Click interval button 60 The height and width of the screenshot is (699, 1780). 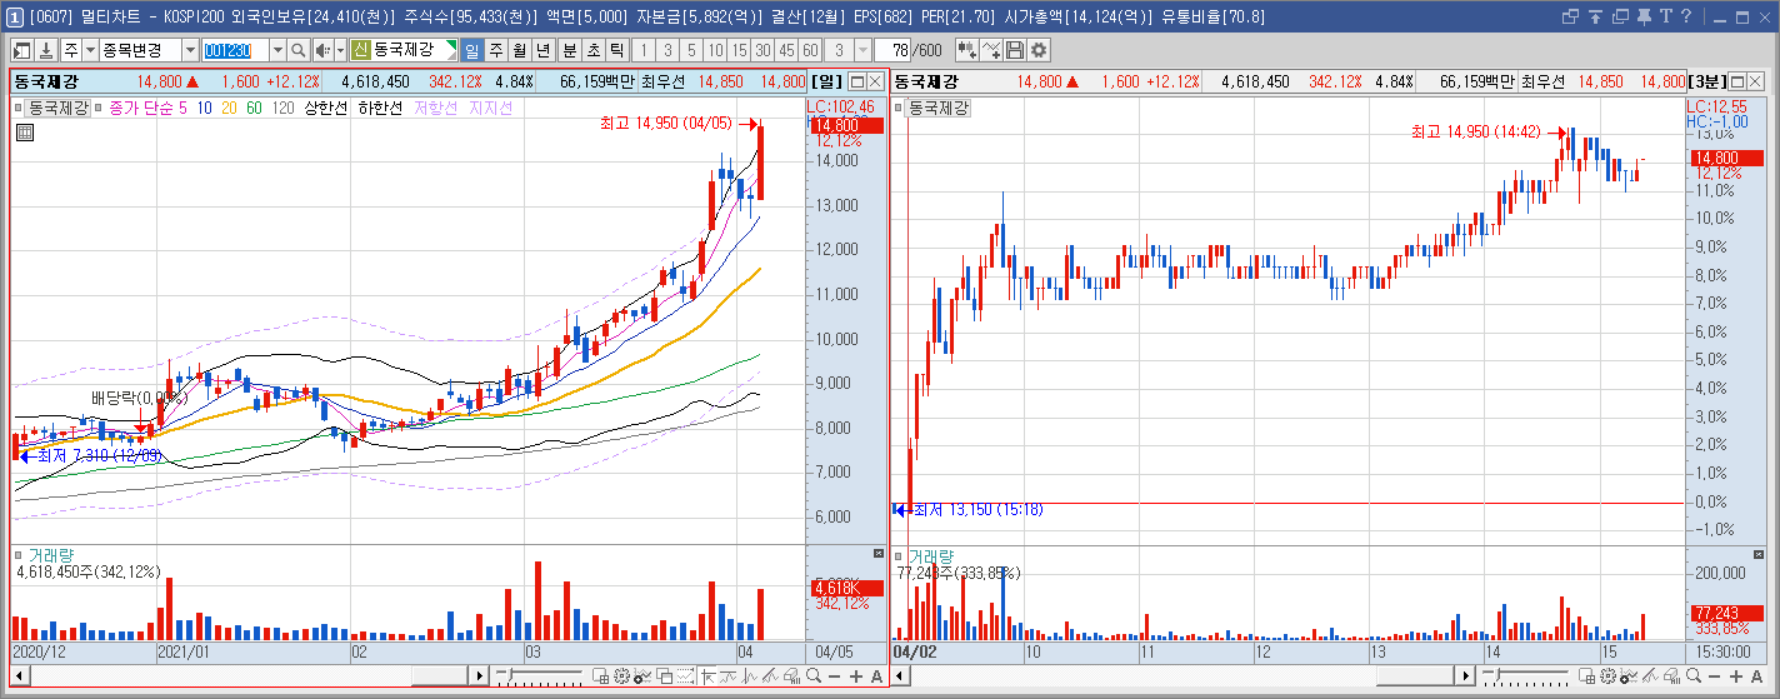pyautogui.click(x=810, y=50)
